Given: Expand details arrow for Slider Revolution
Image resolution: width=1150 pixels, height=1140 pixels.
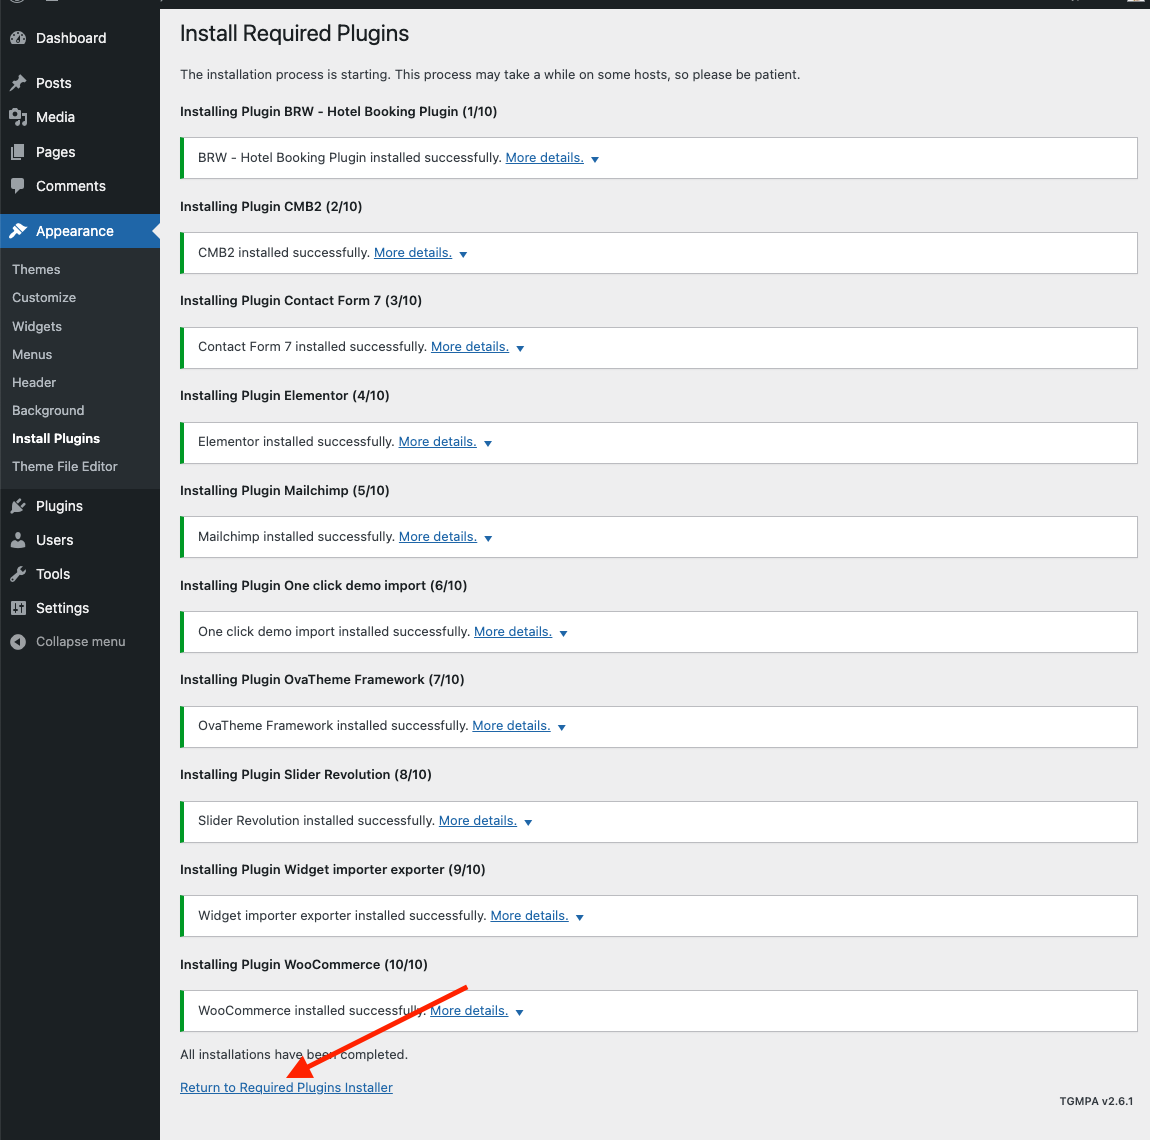Looking at the screenshot, I should (x=528, y=822).
